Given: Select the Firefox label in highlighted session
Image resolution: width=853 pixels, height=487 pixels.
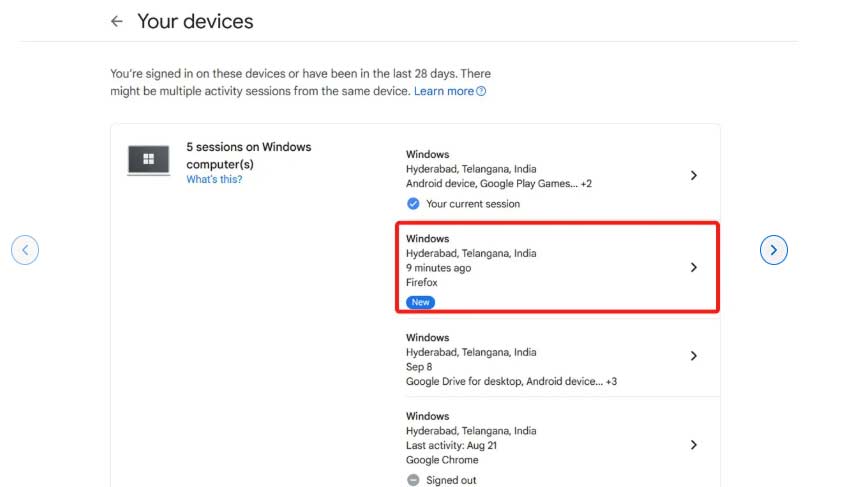Looking at the screenshot, I should [422, 283].
